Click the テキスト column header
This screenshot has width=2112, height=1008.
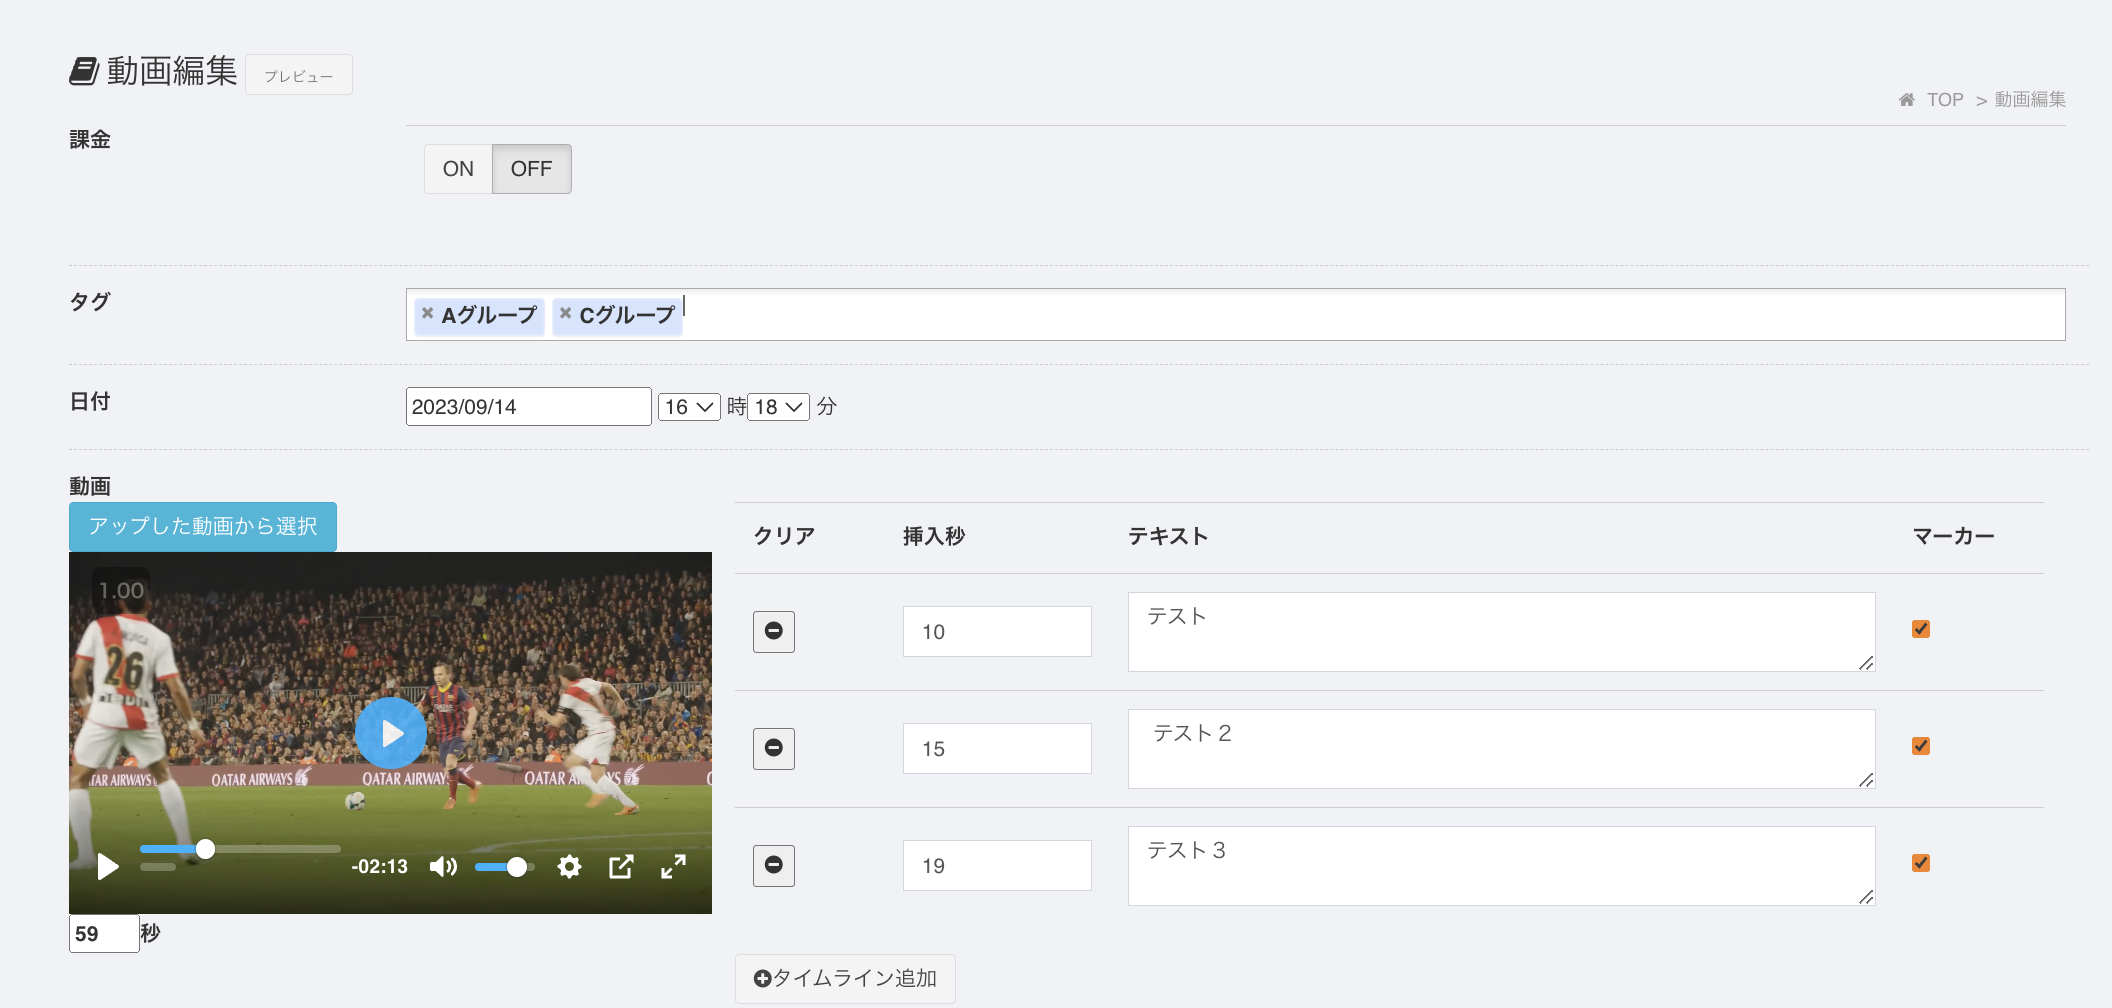(x=1169, y=536)
